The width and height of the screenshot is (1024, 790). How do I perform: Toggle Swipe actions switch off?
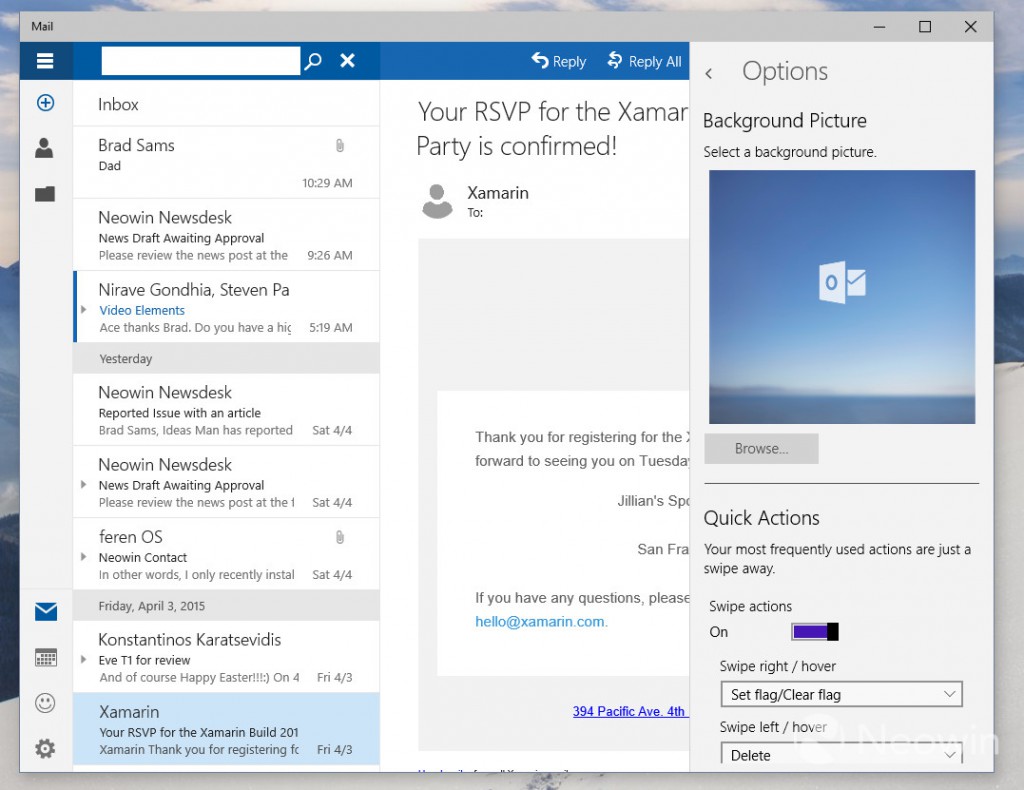814,631
